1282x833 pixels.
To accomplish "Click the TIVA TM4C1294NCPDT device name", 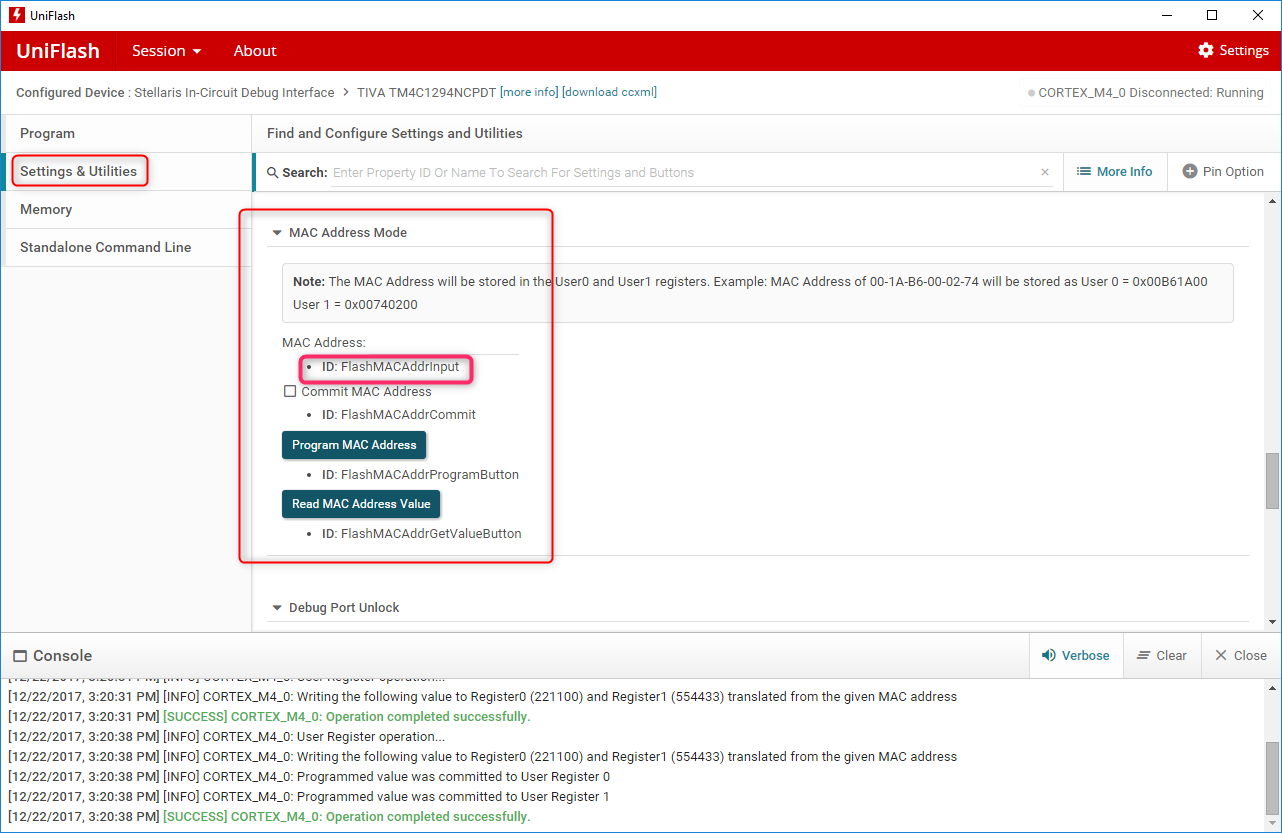I will (426, 92).
